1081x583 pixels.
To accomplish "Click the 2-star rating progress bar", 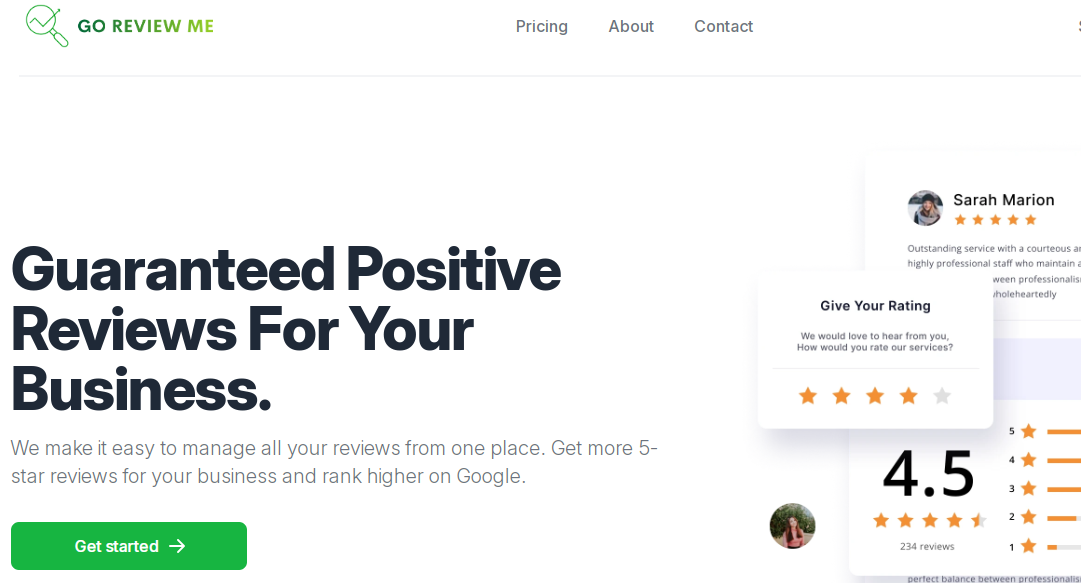I will point(1063,517).
